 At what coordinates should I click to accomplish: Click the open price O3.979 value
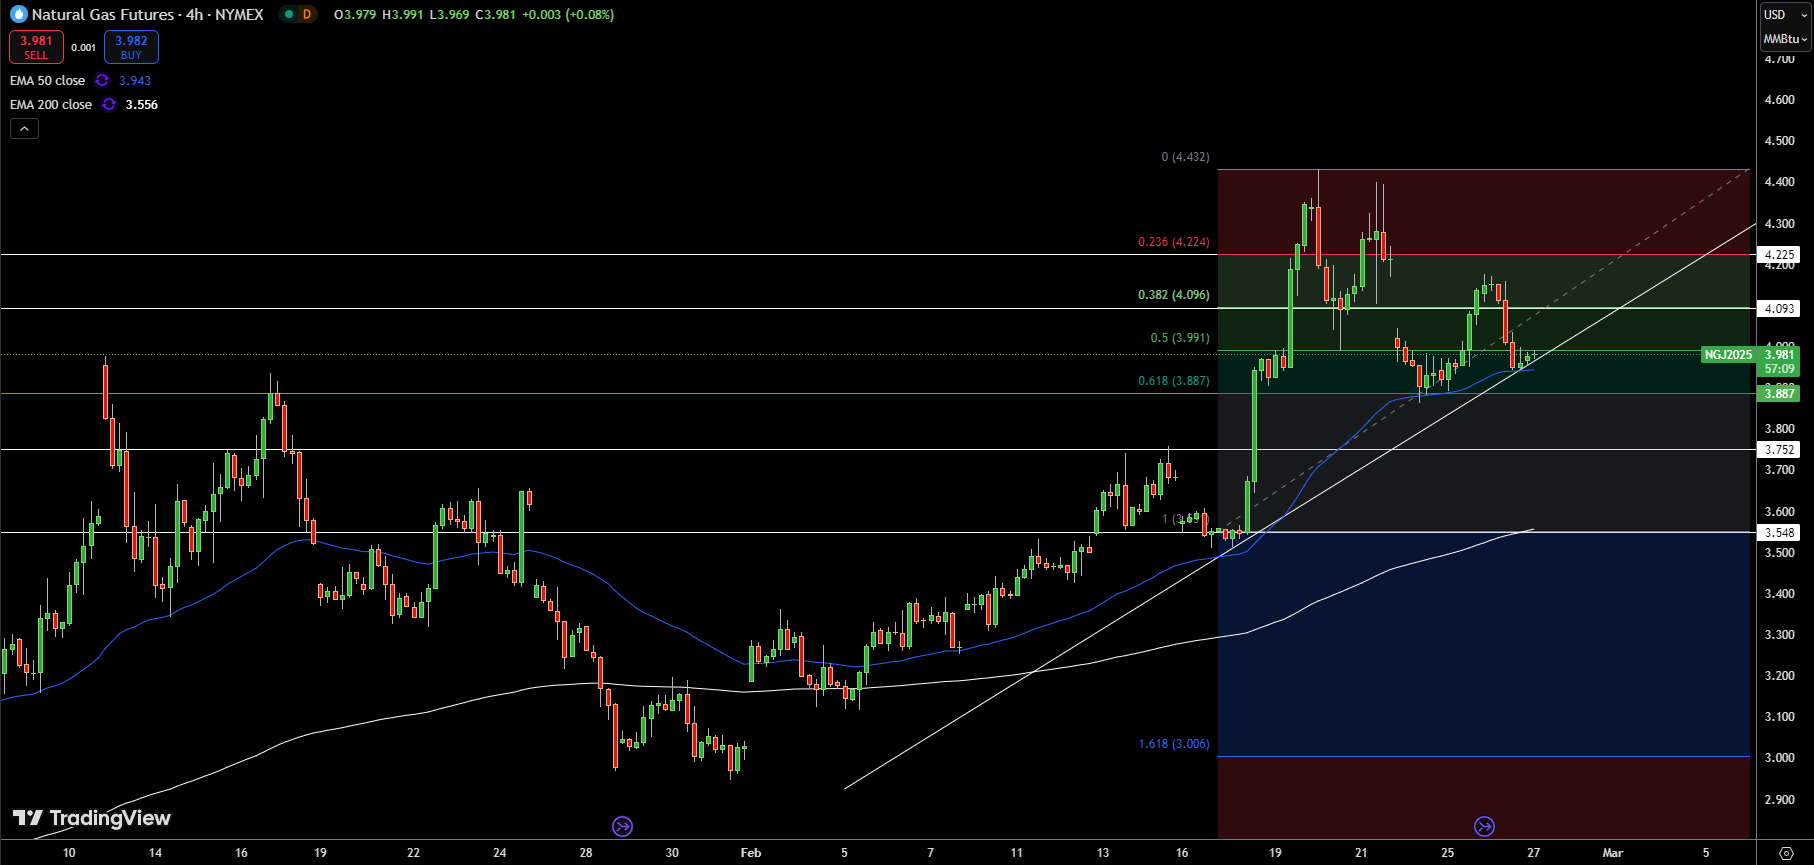click(355, 14)
